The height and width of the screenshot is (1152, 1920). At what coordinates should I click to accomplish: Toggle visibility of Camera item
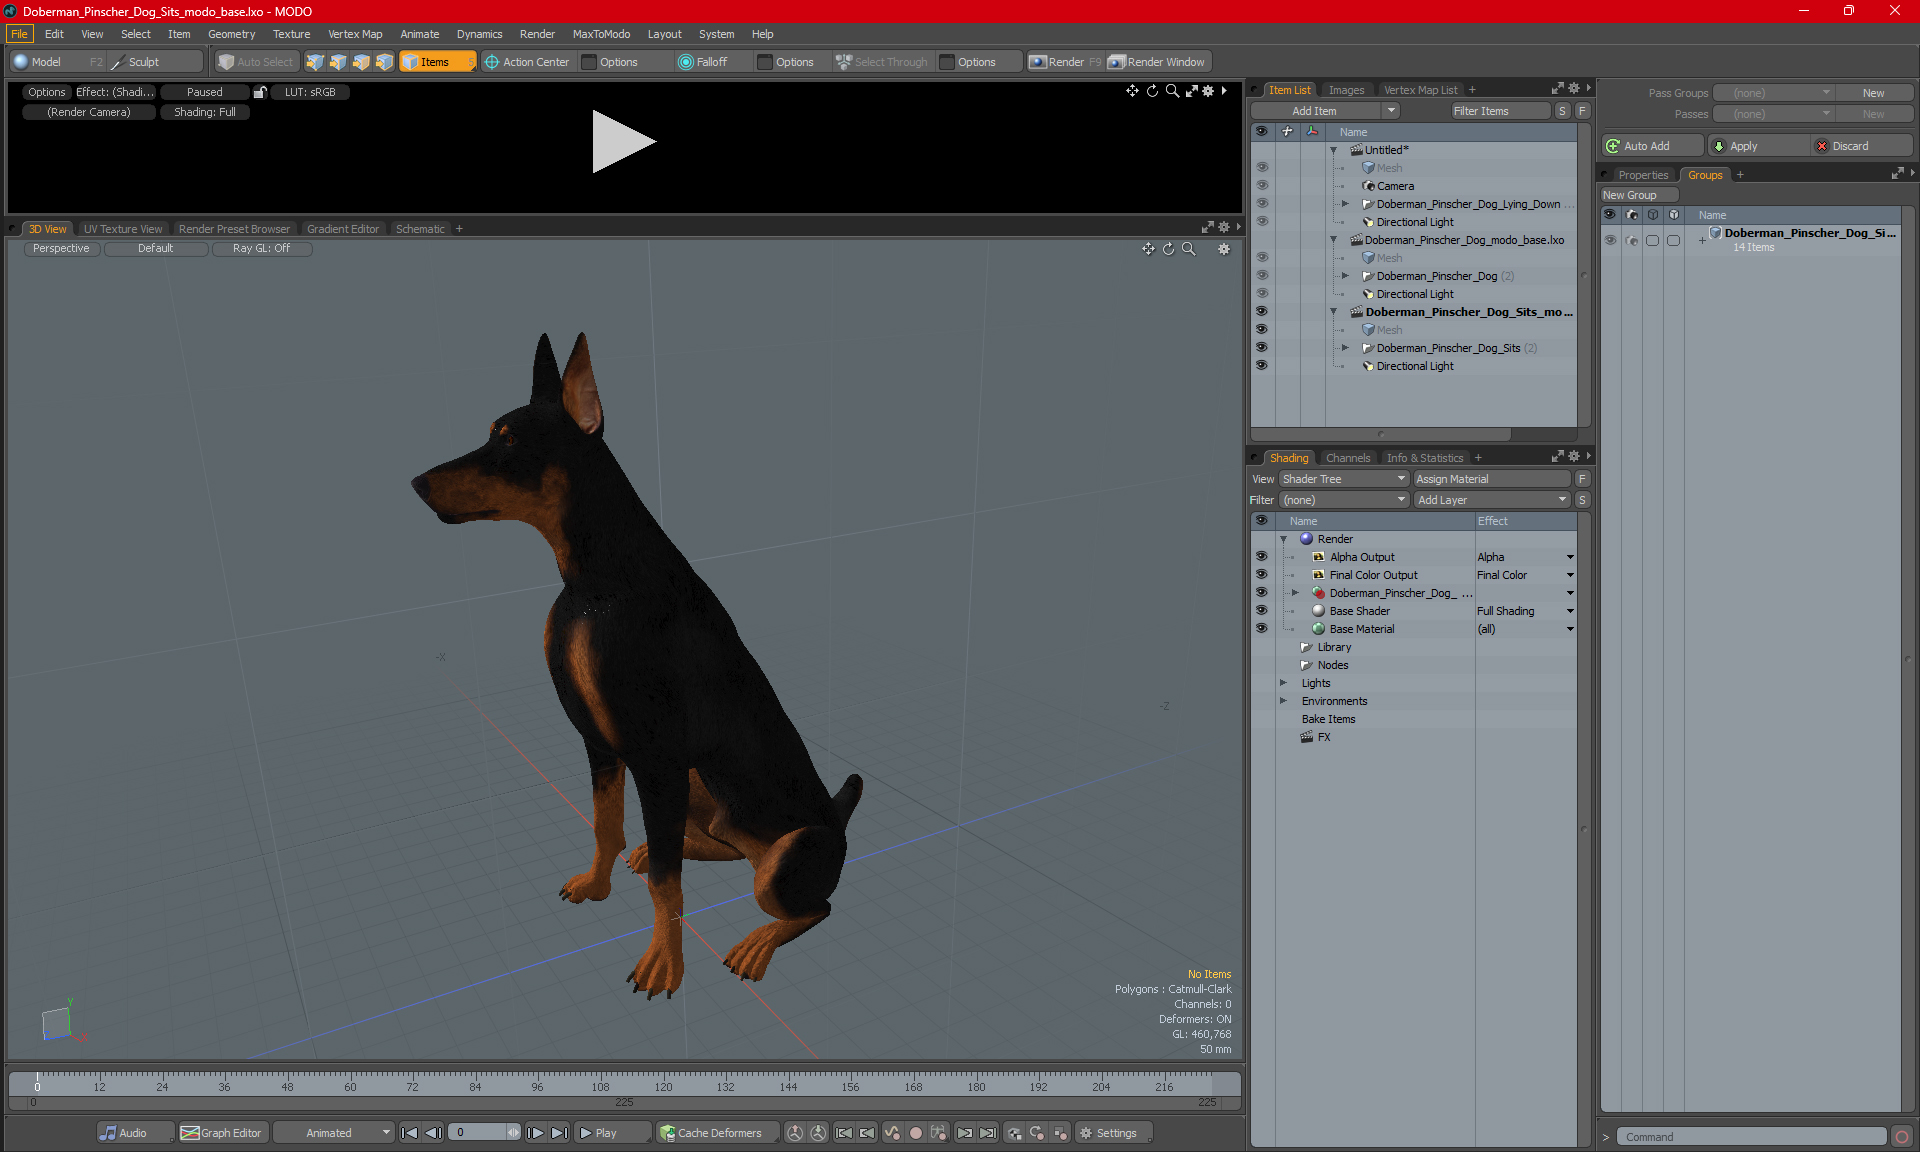tap(1261, 186)
